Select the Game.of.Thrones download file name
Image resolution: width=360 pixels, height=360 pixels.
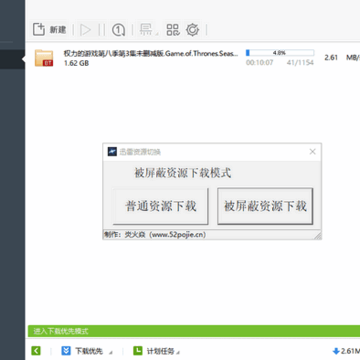click(151, 53)
